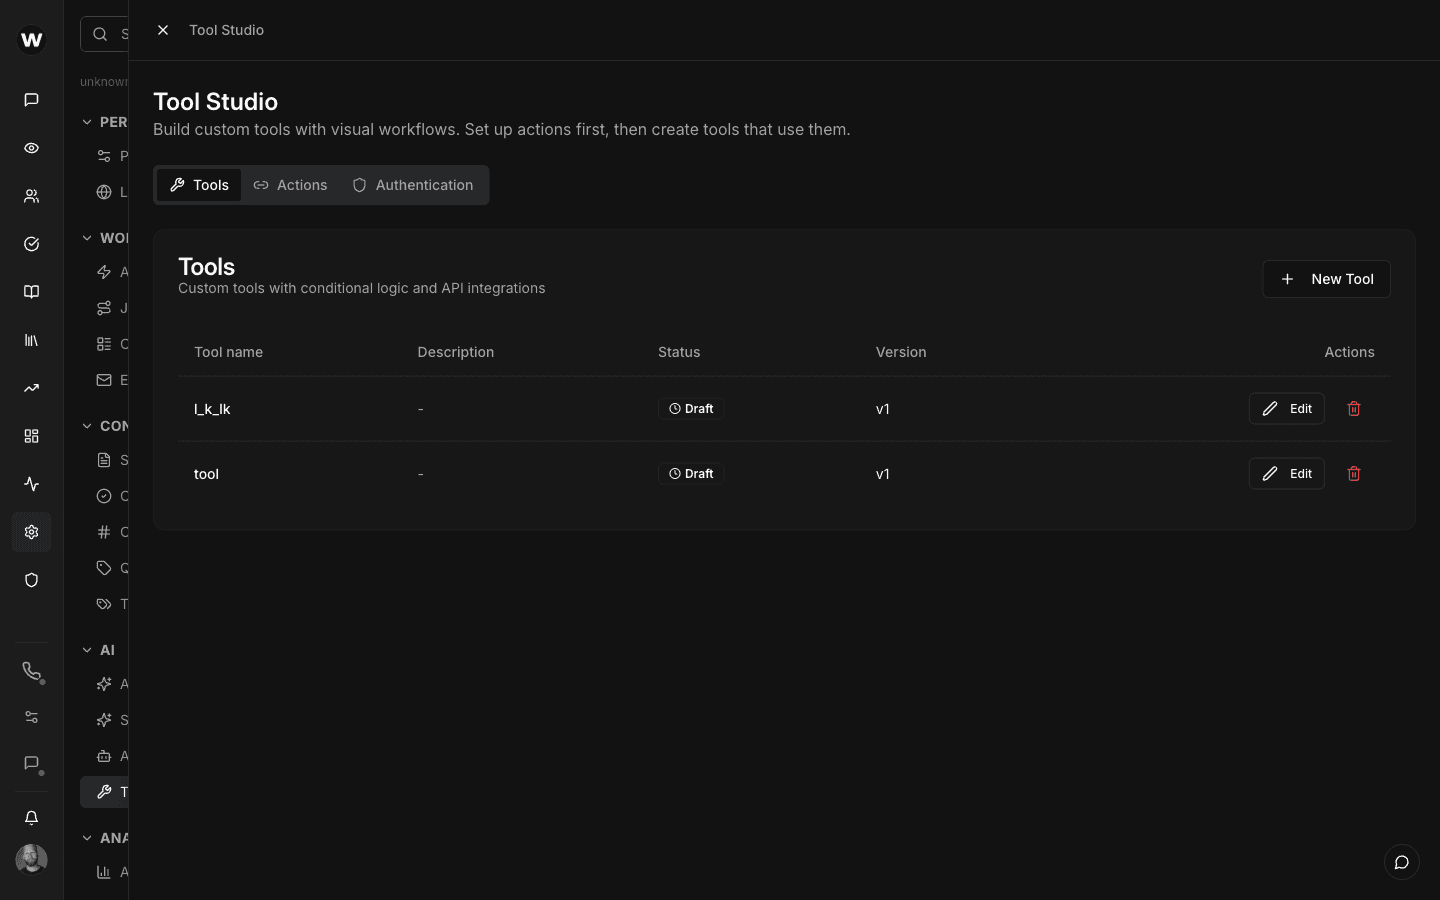Screen dimensions: 1440x900
Task: Click the activity pulse icon in sidebar
Action: point(31,484)
